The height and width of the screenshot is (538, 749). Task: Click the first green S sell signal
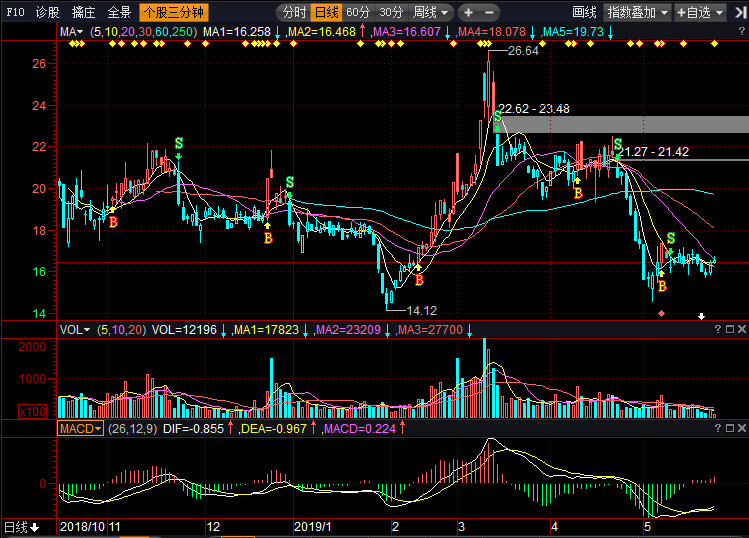[x=179, y=144]
